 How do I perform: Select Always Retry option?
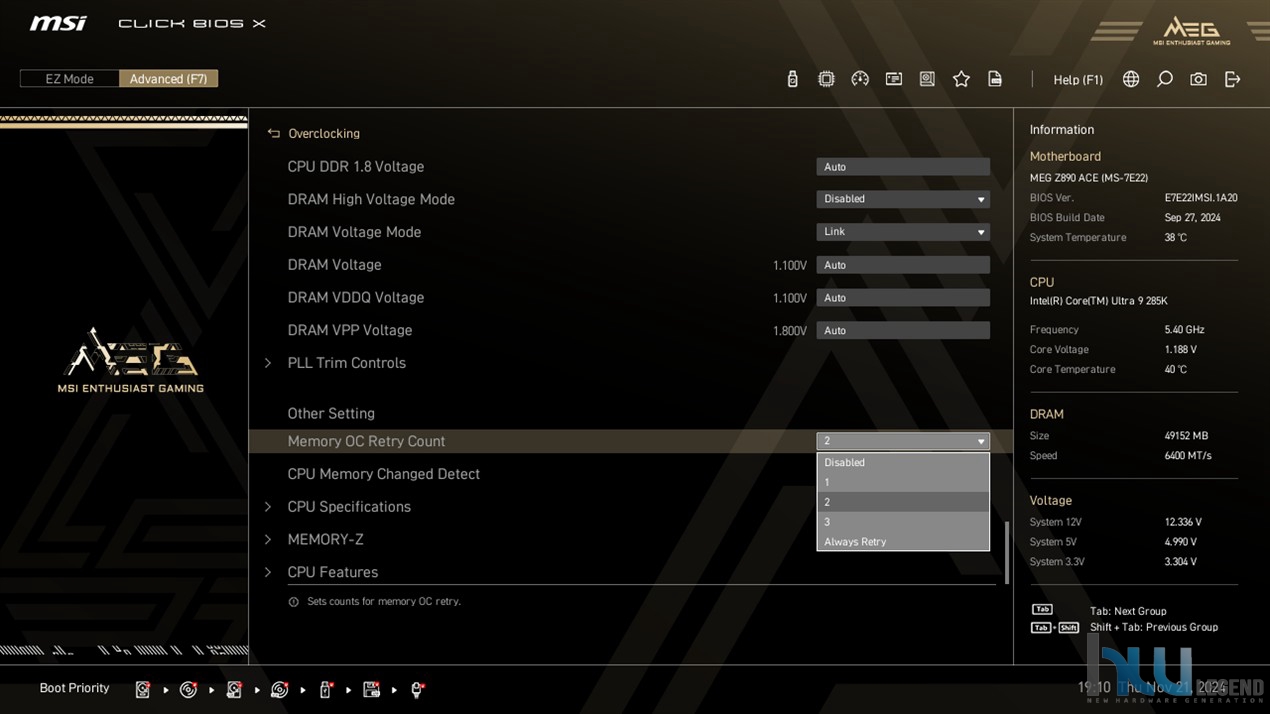[902, 542]
